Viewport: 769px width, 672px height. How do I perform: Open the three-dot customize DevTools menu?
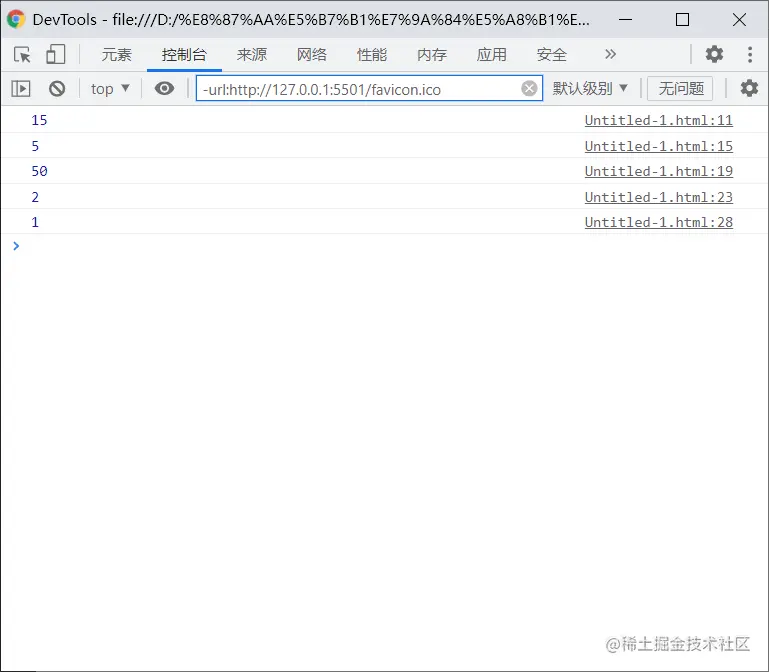pyautogui.click(x=750, y=54)
